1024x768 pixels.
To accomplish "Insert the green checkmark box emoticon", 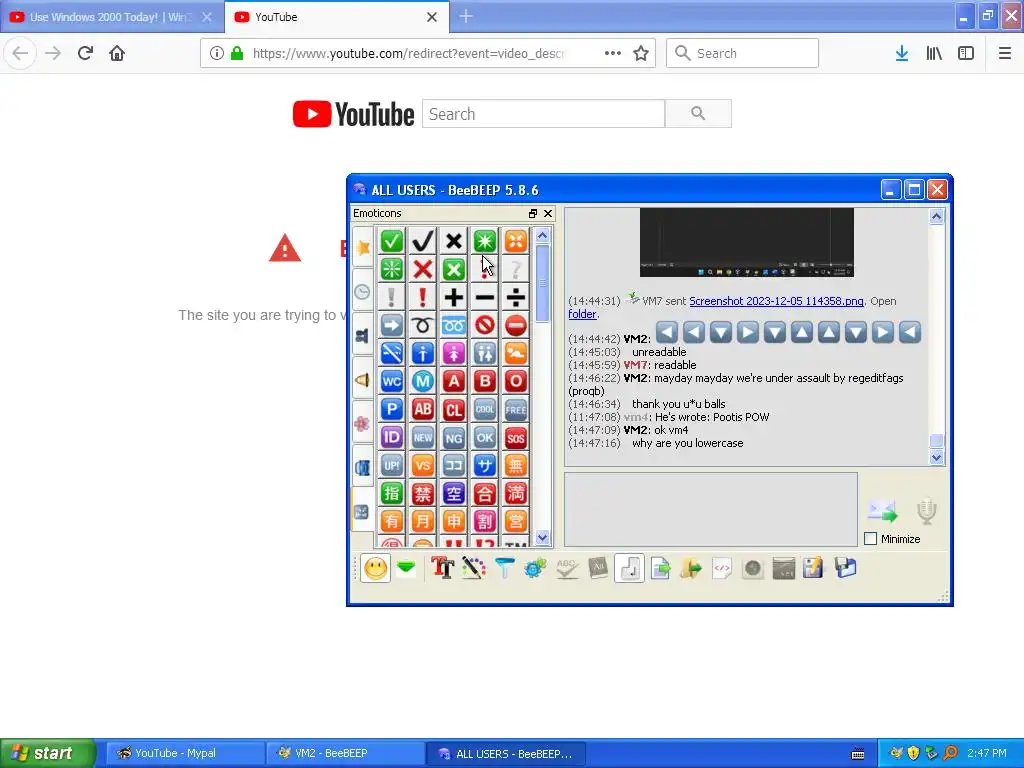I will point(392,241).
